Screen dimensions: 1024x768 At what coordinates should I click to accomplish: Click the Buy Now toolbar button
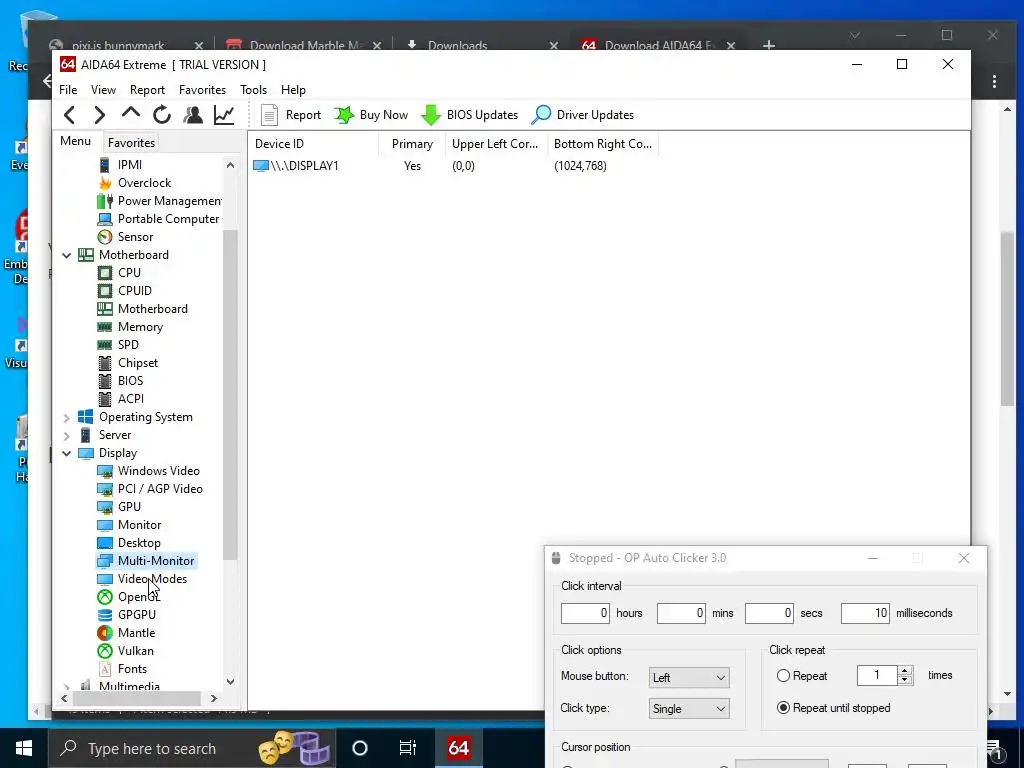click(371, 115)
